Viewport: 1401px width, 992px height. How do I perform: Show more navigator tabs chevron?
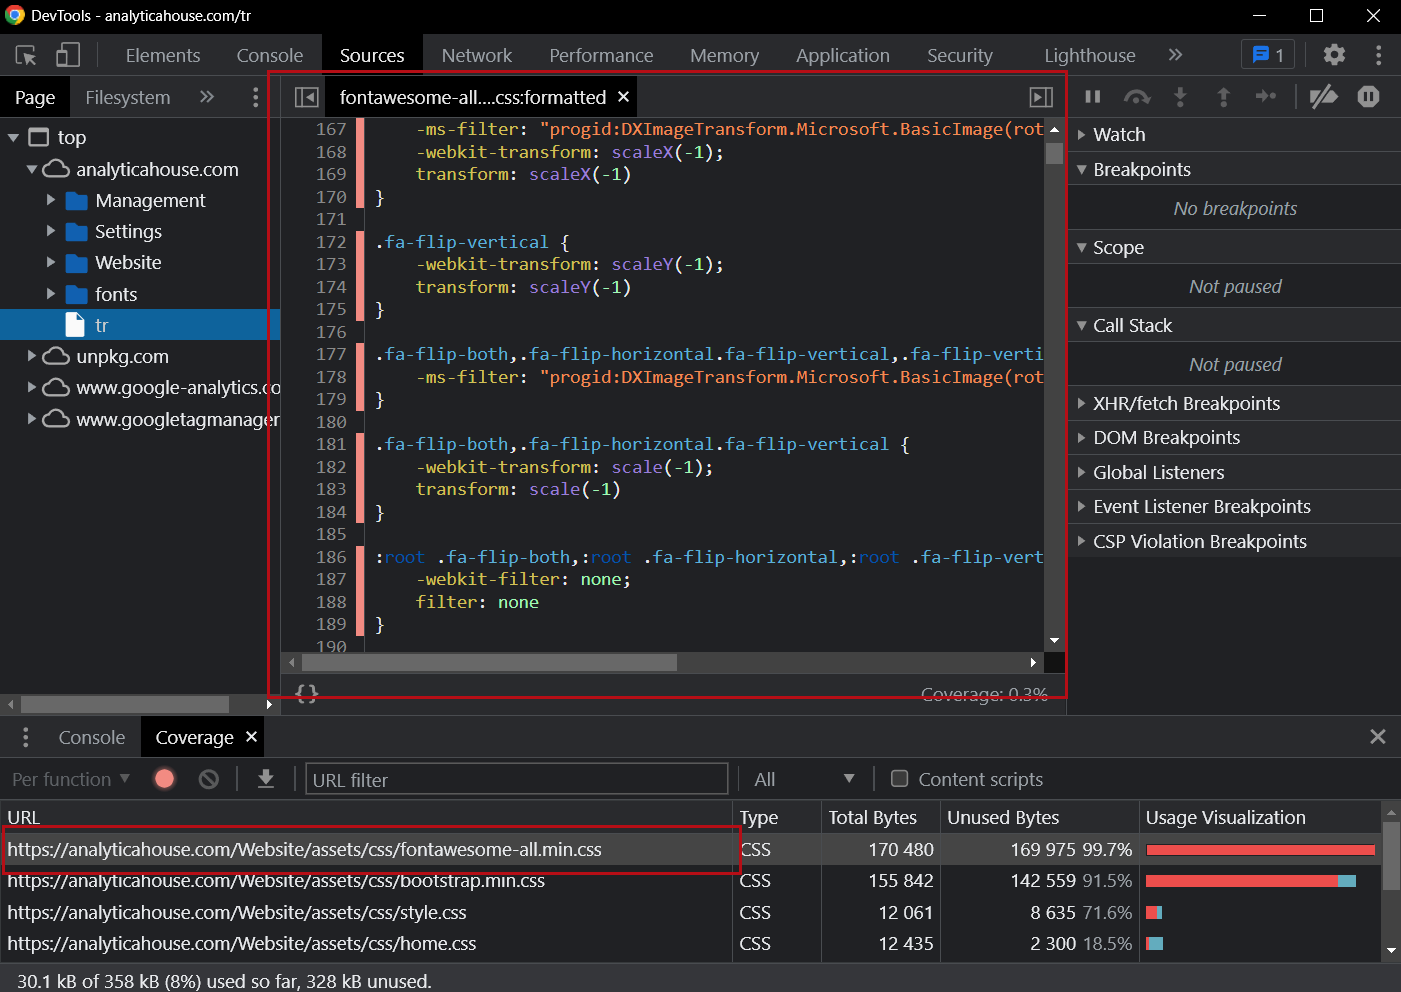point(207,97)
